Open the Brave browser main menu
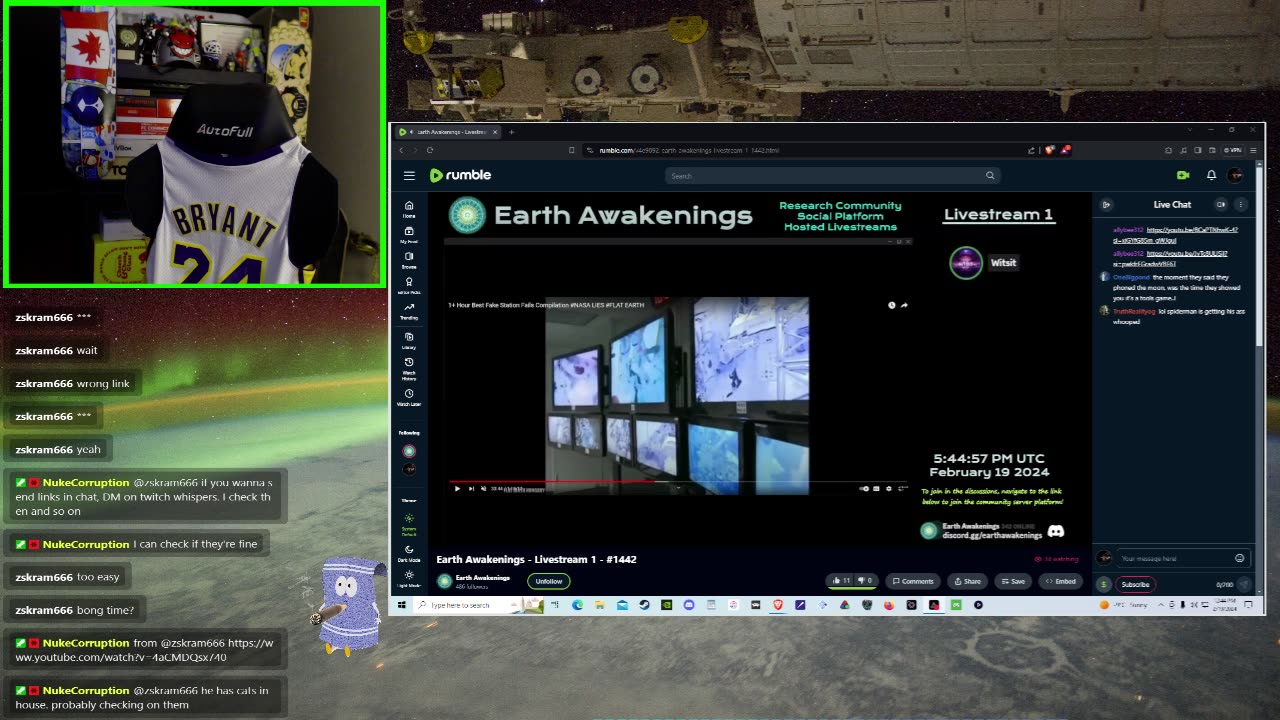This screenshot has width=1280, height=720. pyautogui.click(x=1253, y=150)
